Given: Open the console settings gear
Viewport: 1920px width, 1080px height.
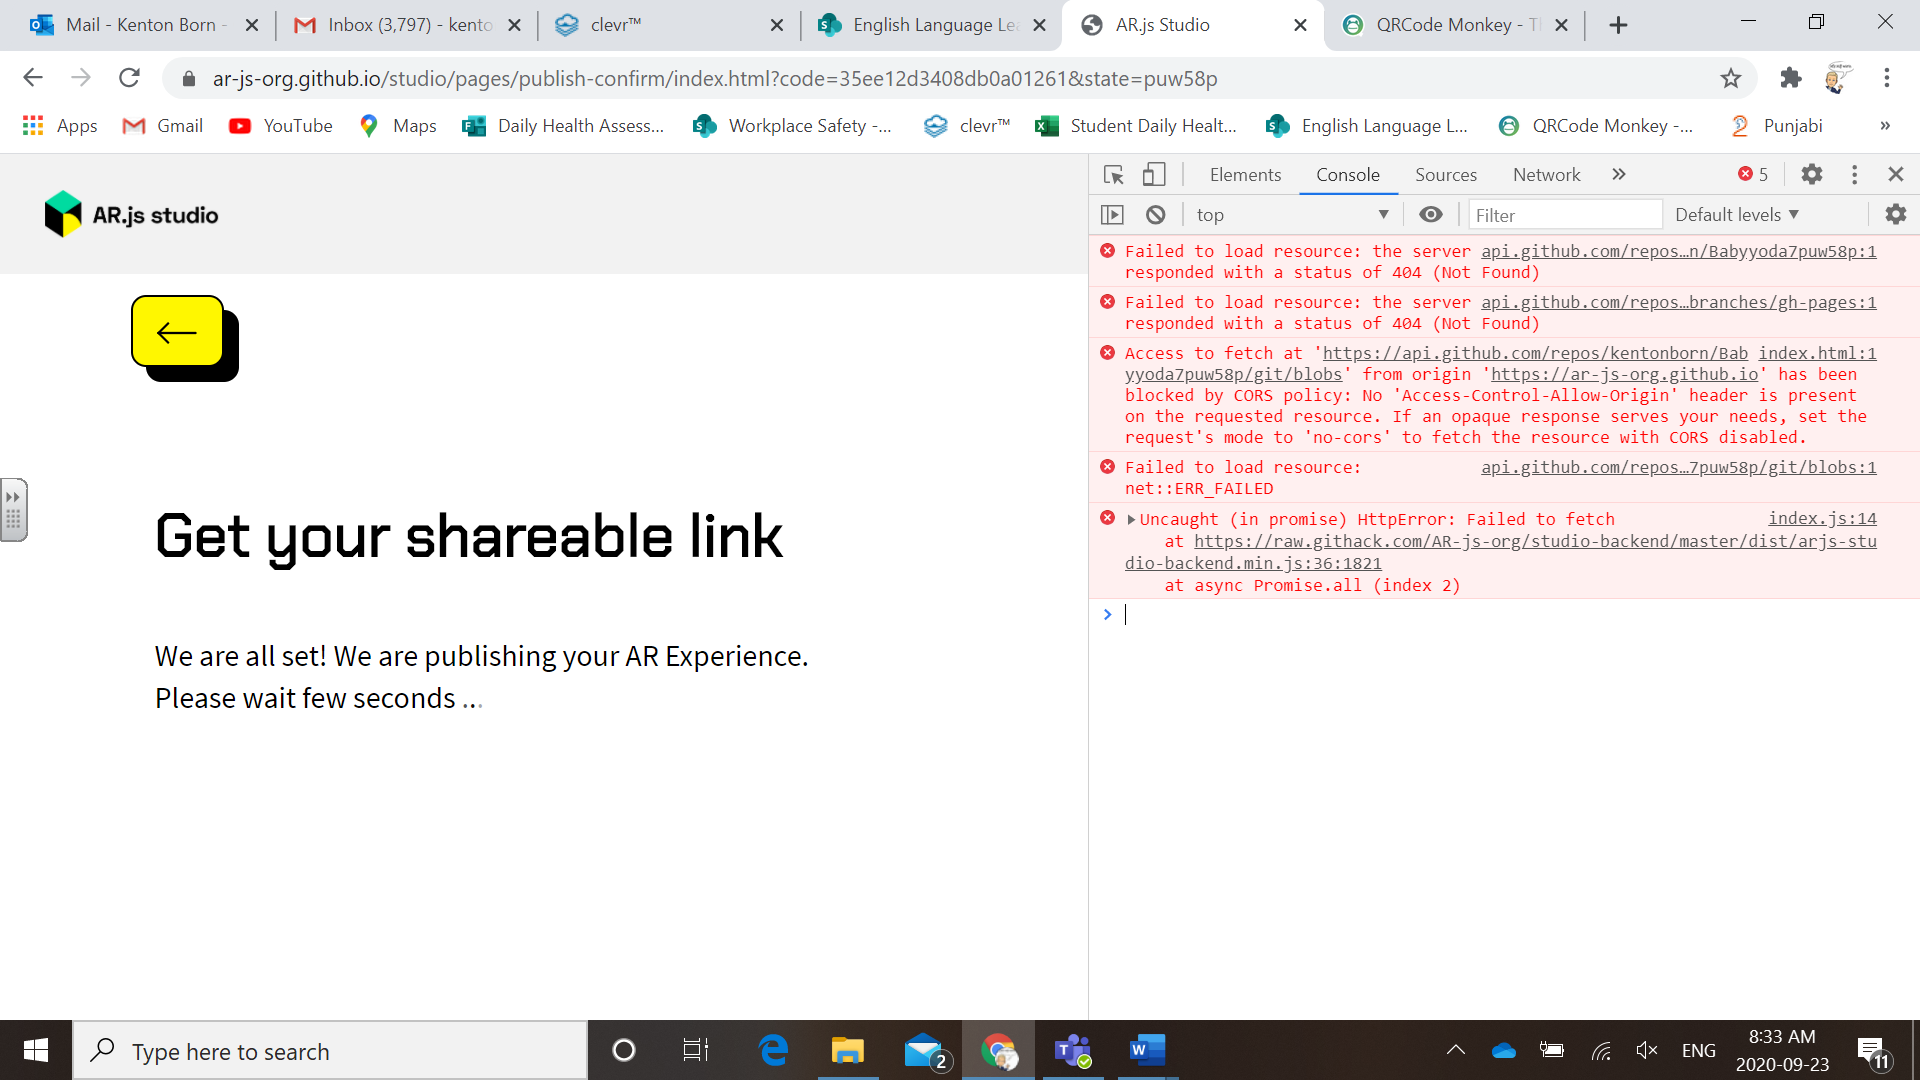Looking at the screenshot, I should tap(1896, 214).
